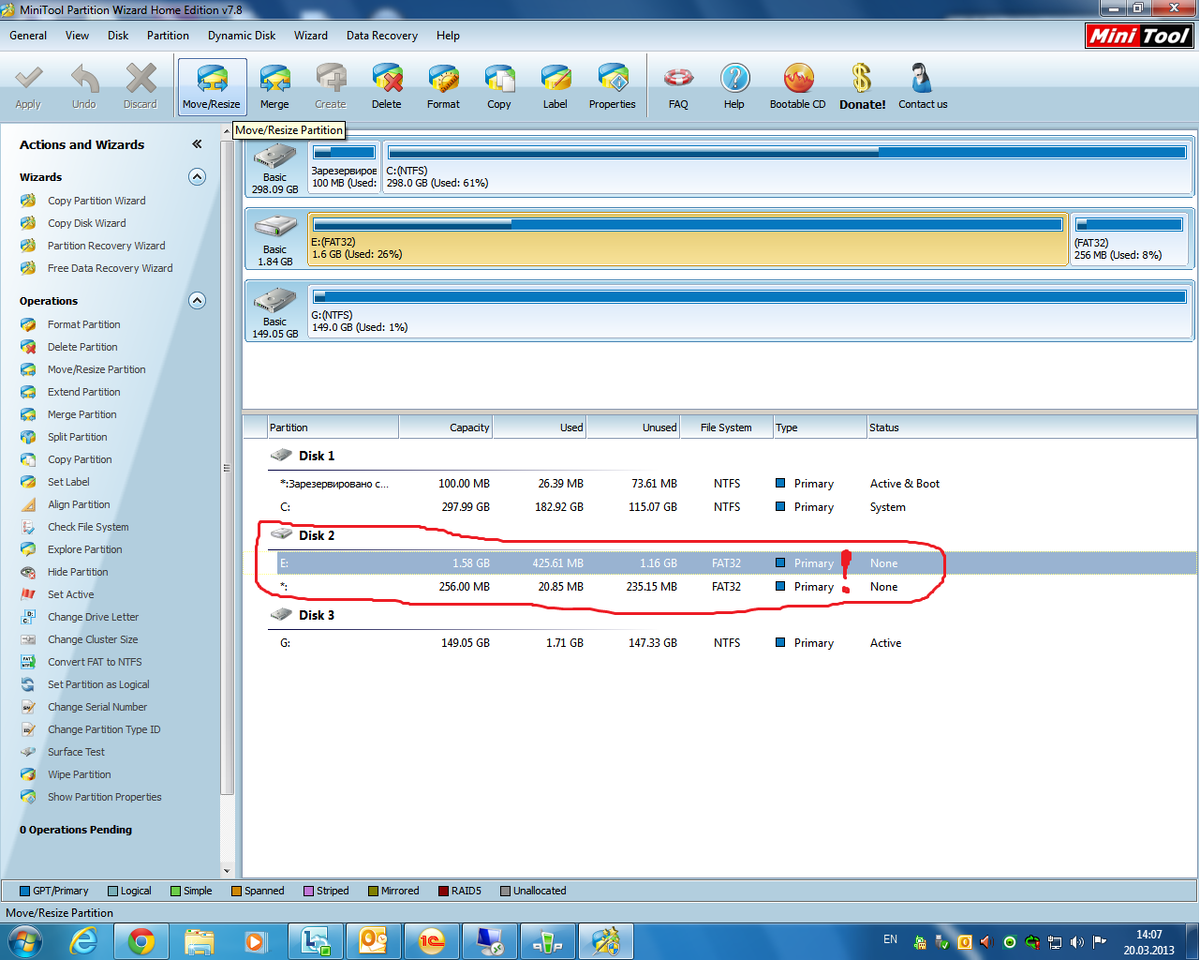Launch the Bootable CD tool
This screenshot has width=1200, height=960.
click(798, 87)
